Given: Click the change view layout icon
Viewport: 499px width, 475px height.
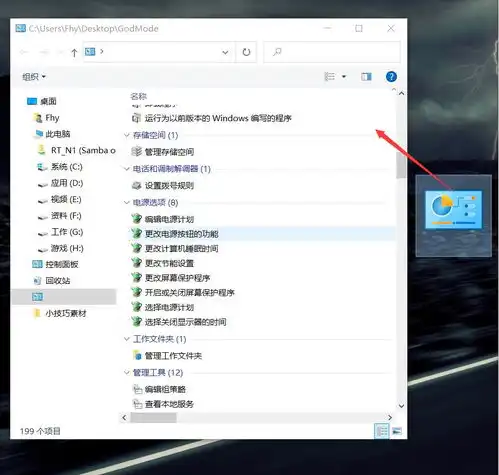Looking at the screenshot, I should [329, 77].
